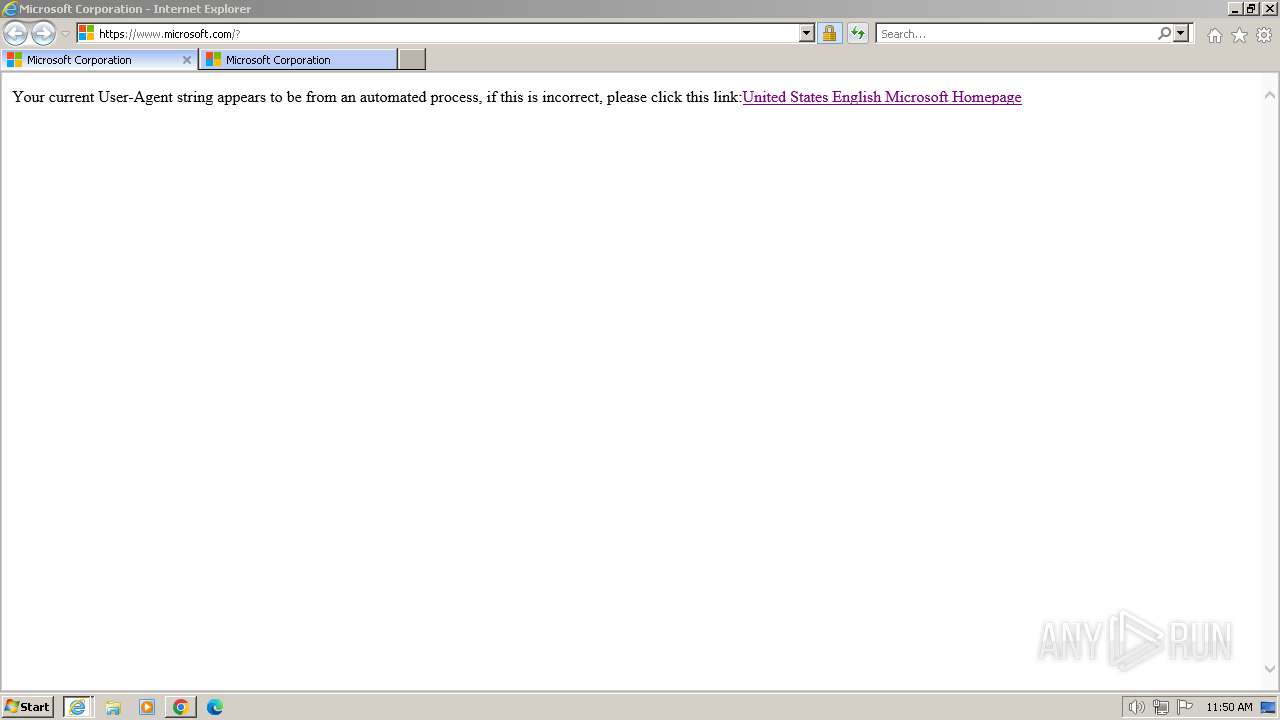Click the Microsoft site icon in the address bar
The width and height of the screenshot is (1280, 720).
click(86, 33)
